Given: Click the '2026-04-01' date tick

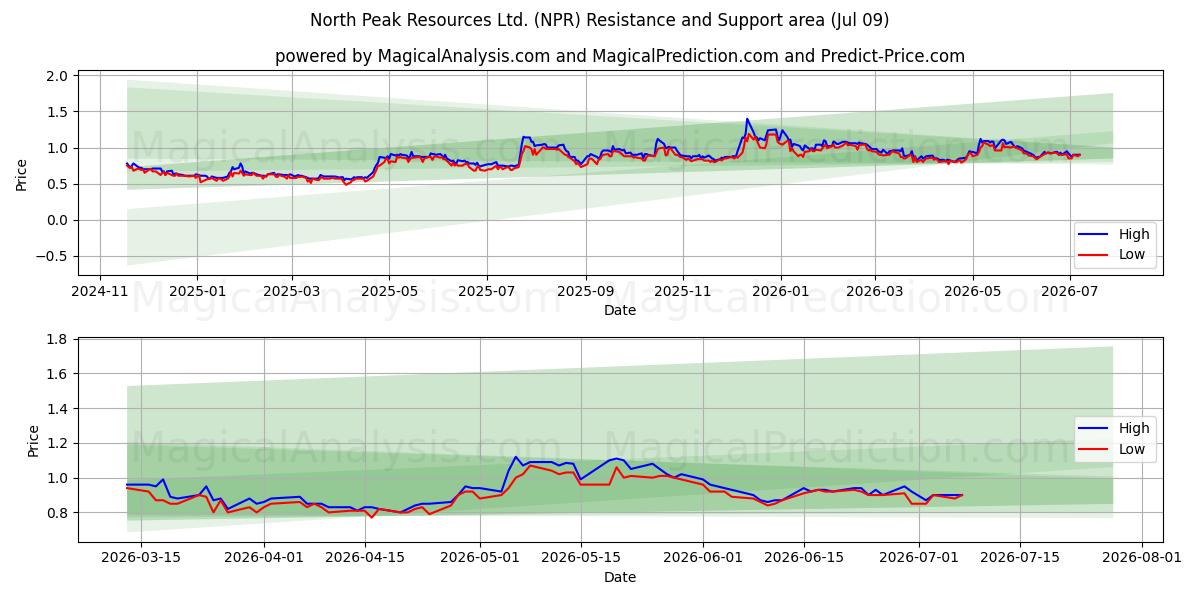Looking at the screenshot, I should pyautogui.click(x=264, y=557).
